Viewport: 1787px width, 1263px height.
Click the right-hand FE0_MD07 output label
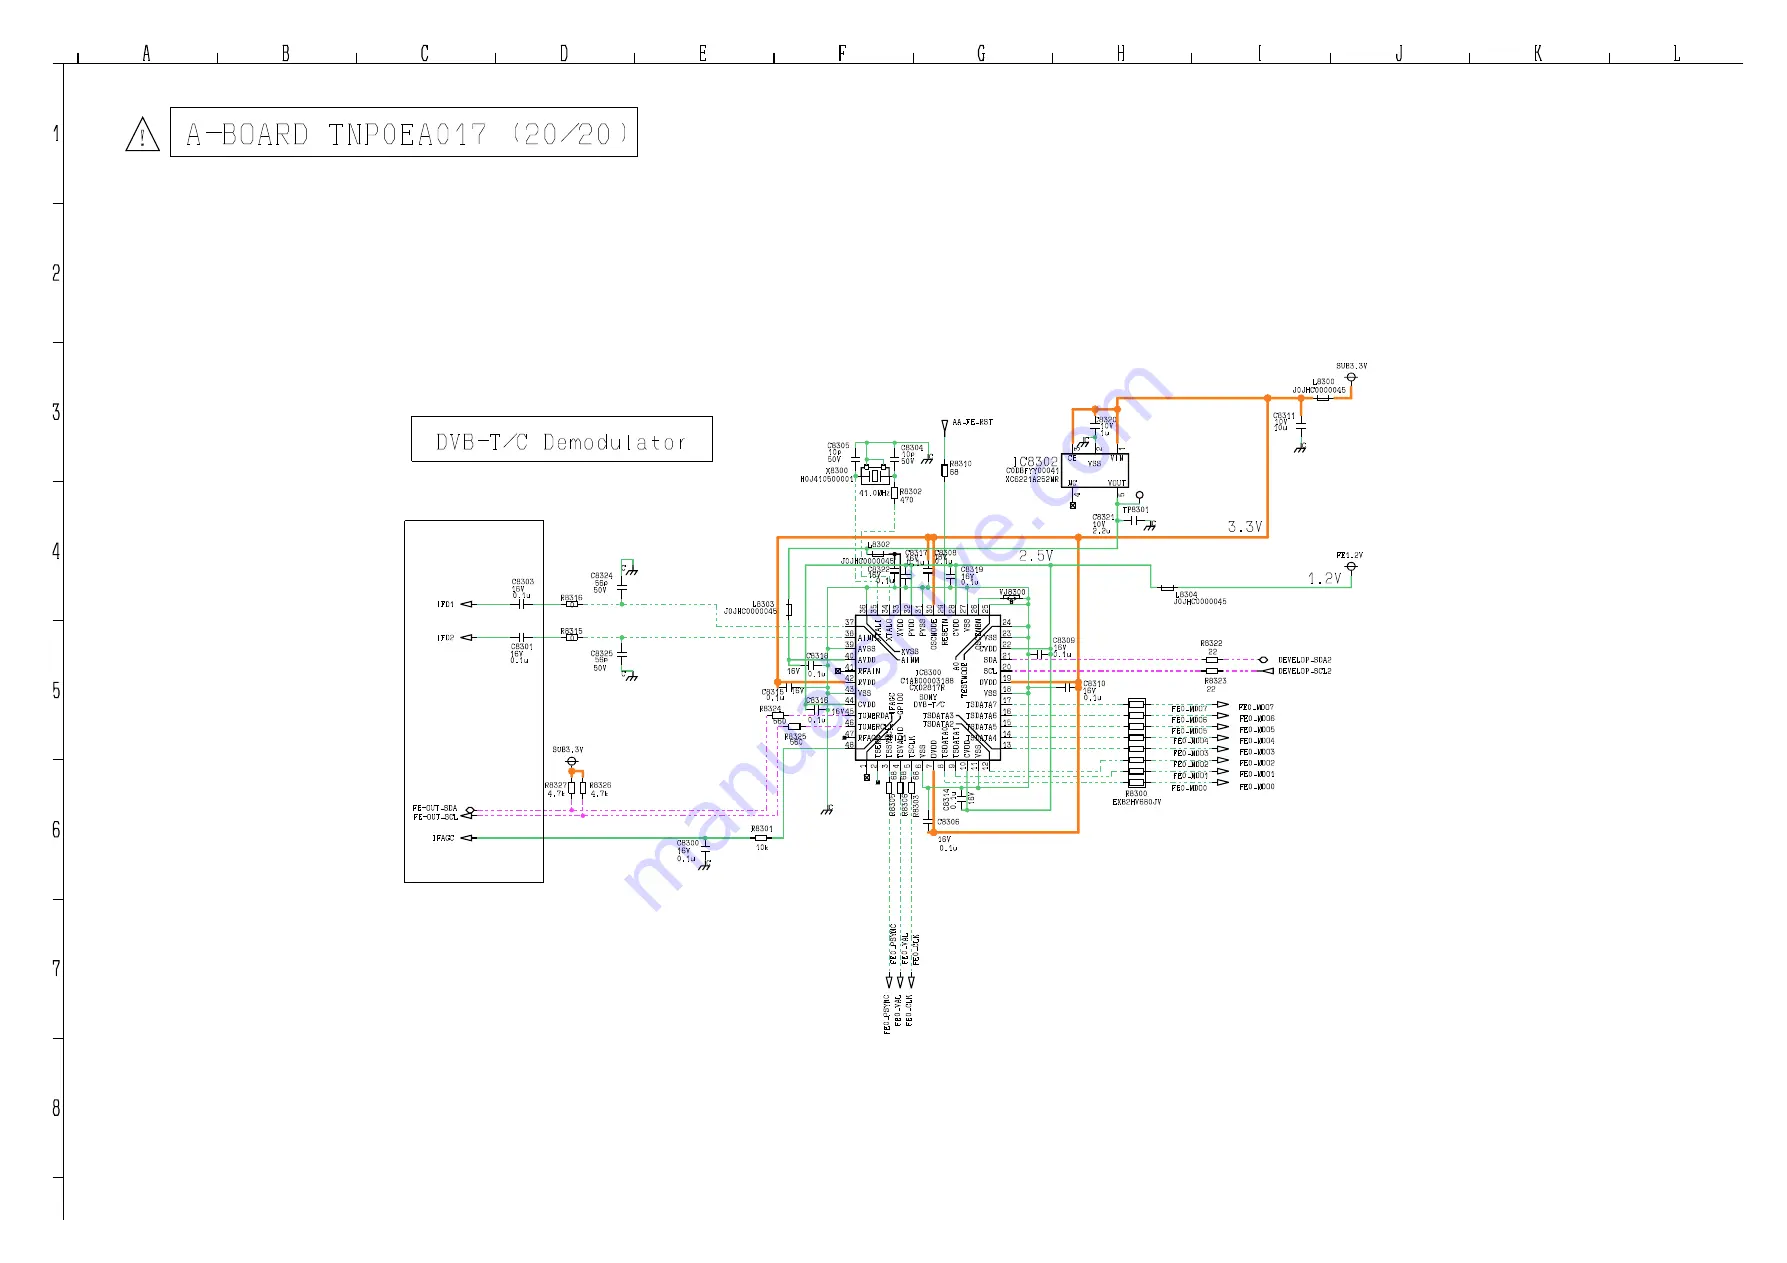(1256, 707)
